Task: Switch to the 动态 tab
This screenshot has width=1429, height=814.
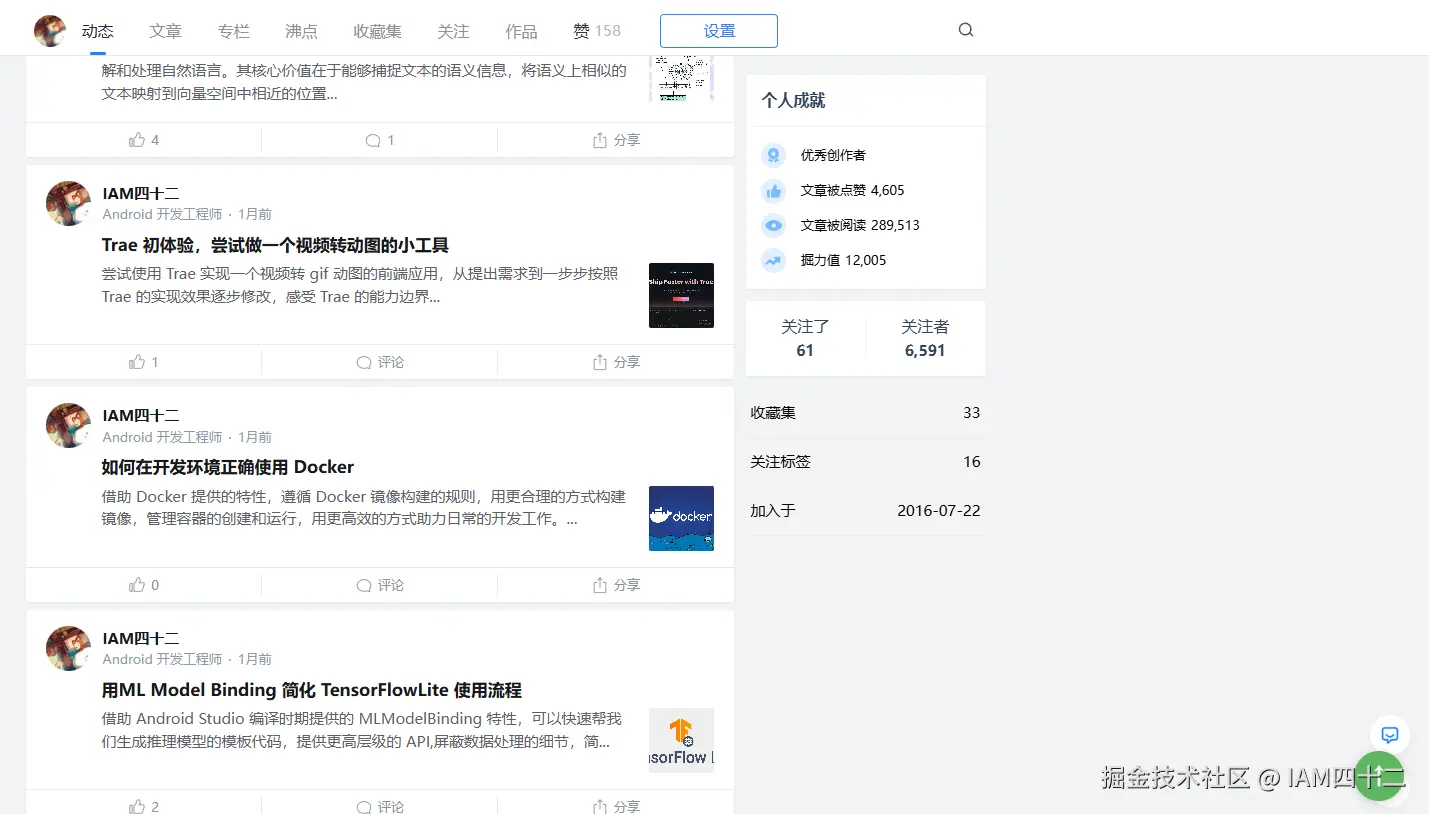Action: 98,31
